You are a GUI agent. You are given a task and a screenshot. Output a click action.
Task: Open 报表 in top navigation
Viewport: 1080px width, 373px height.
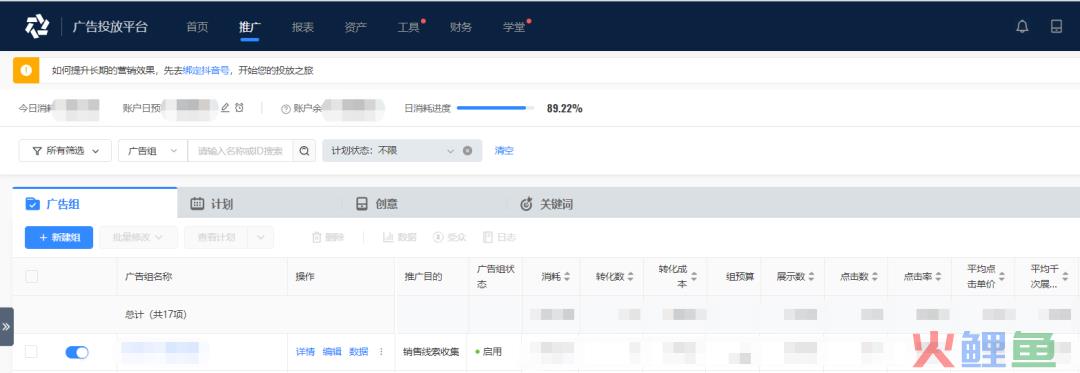tap(302, 27)
